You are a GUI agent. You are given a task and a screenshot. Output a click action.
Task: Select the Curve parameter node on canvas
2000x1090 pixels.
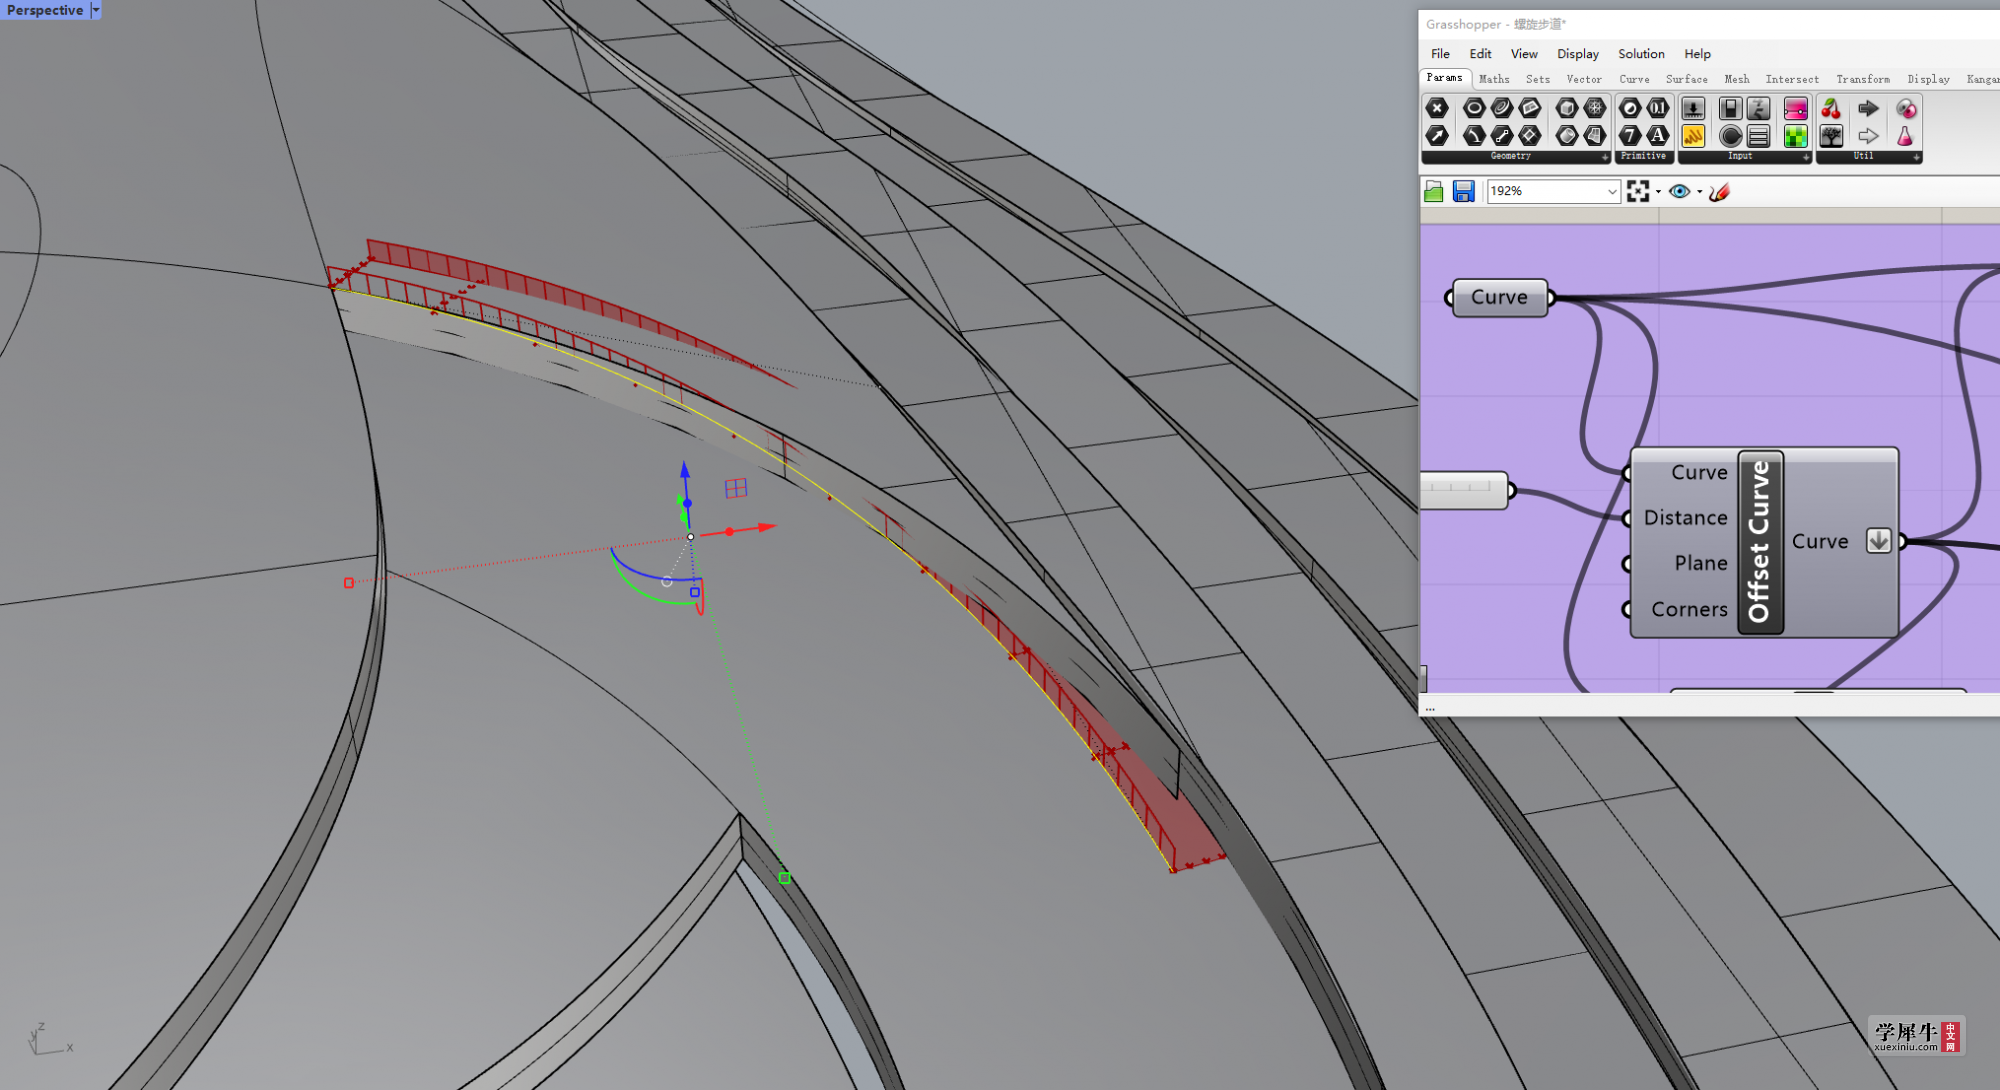[1499, 297]
